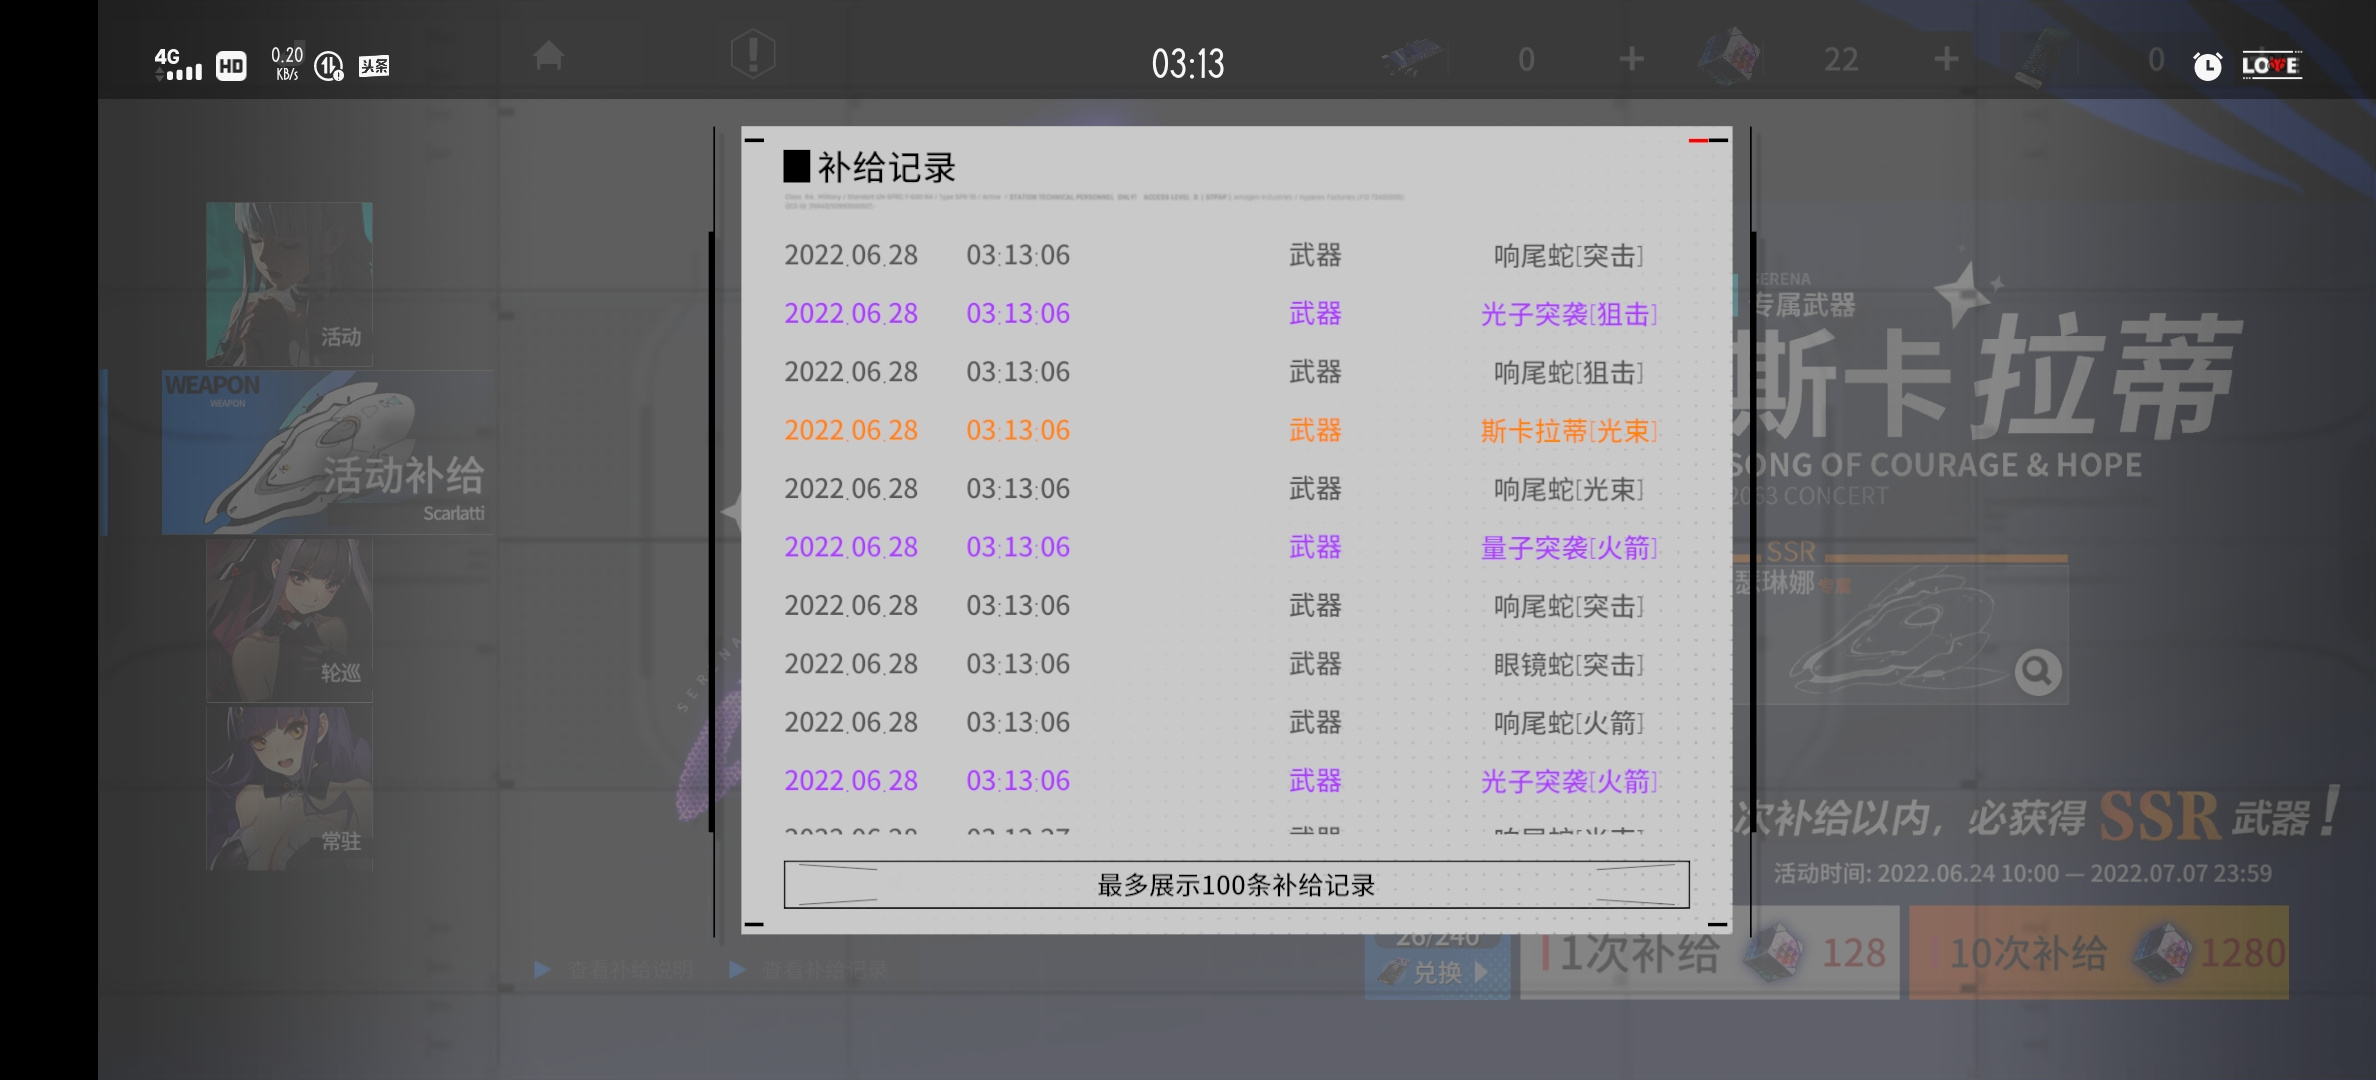Tap the 补给记录 dialog title
Viewport: 2376px width, 1080px height.
coord(886,167)
